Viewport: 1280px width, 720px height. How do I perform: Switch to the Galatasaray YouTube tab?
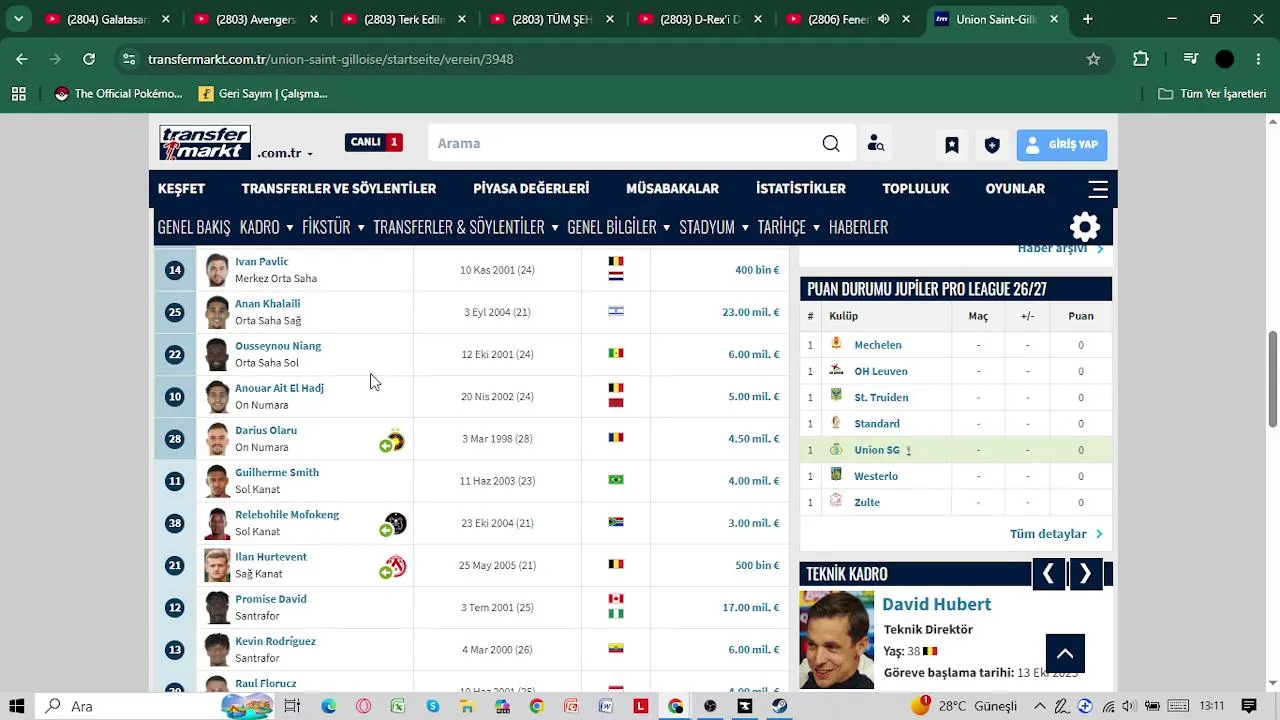(x=108, y=19)
